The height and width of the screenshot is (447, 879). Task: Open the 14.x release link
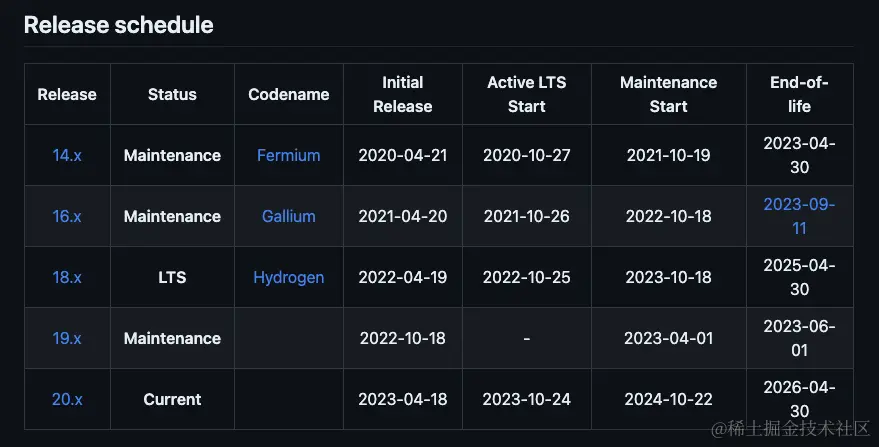point(67,155)
